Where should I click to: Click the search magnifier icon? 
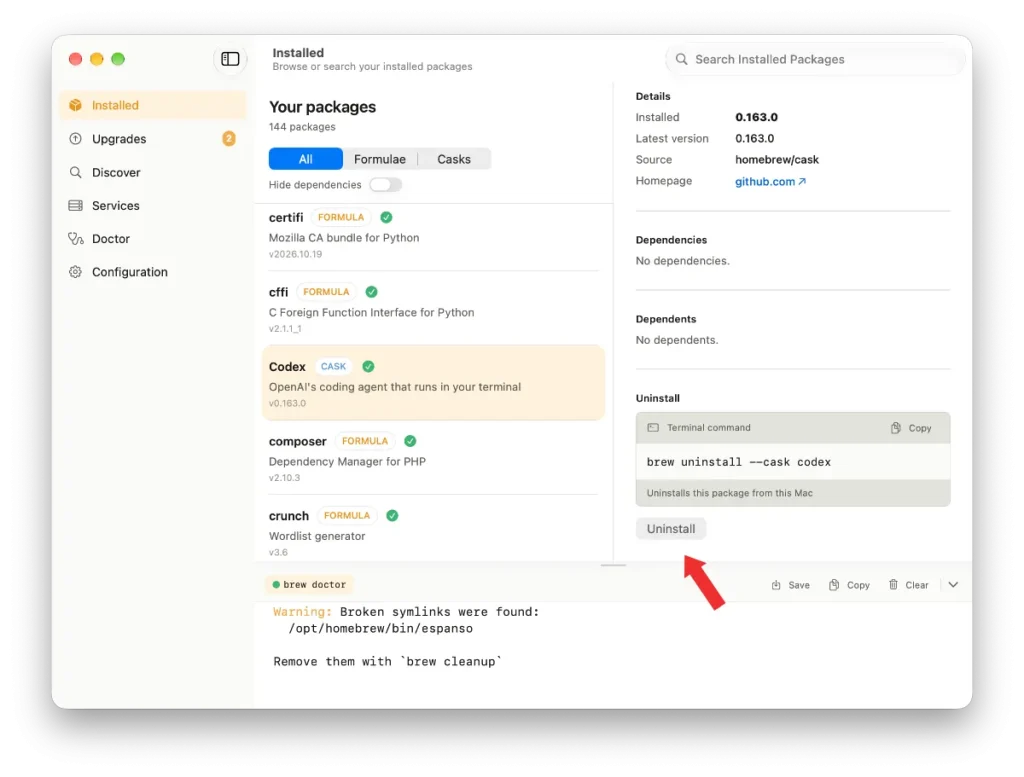(x=681, y=59)
